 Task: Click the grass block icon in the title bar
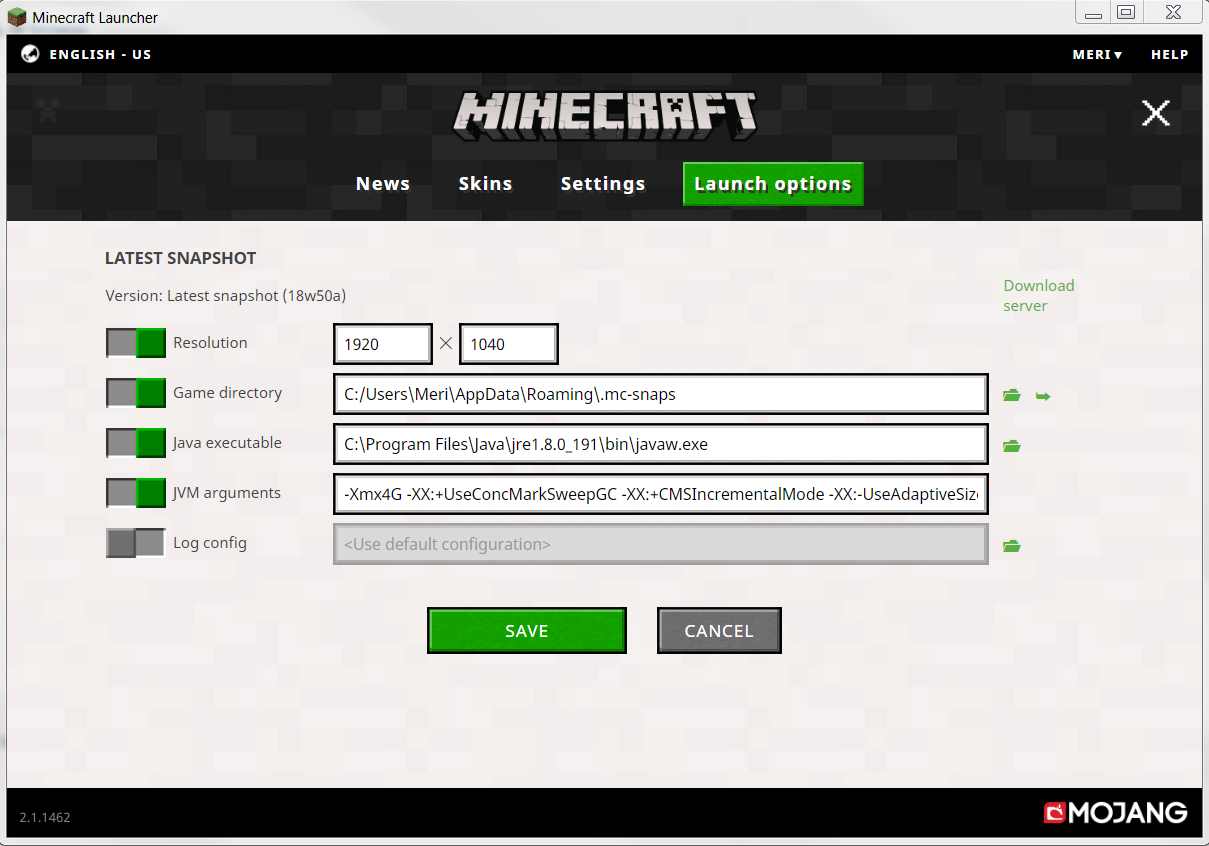point(17,17)
